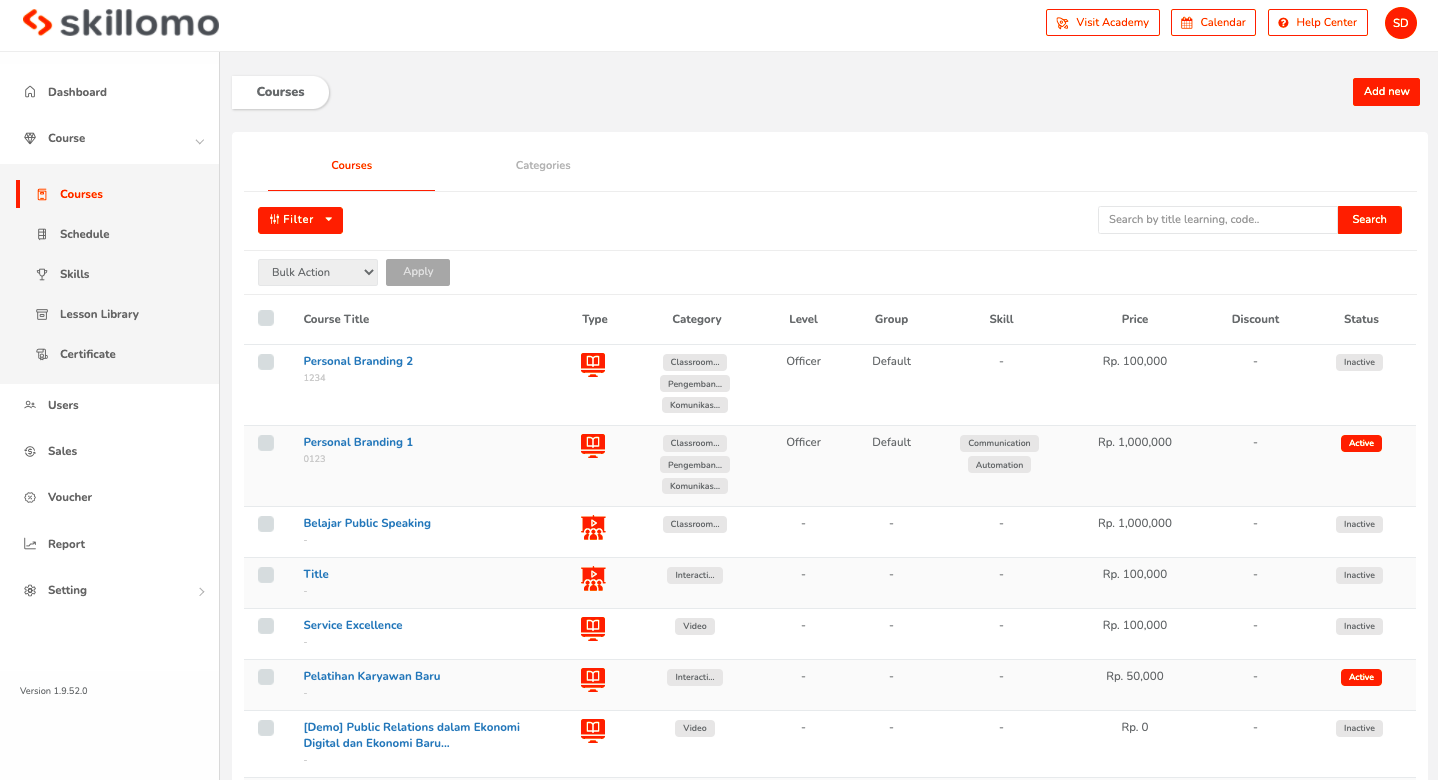Open the Service Excellence course link
Screen dimensions: 1438x780
pyautogui.click(x=353, y=625)
